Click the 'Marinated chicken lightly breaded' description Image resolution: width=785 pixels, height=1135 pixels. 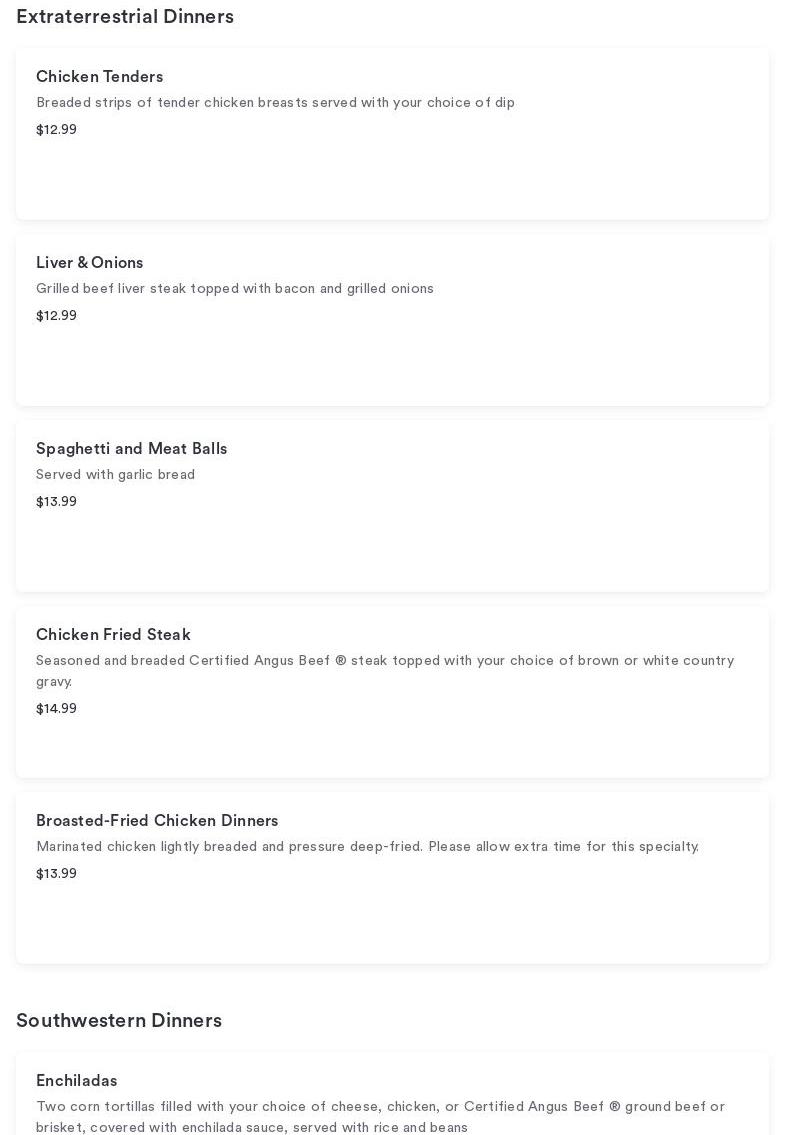point(367,847)
